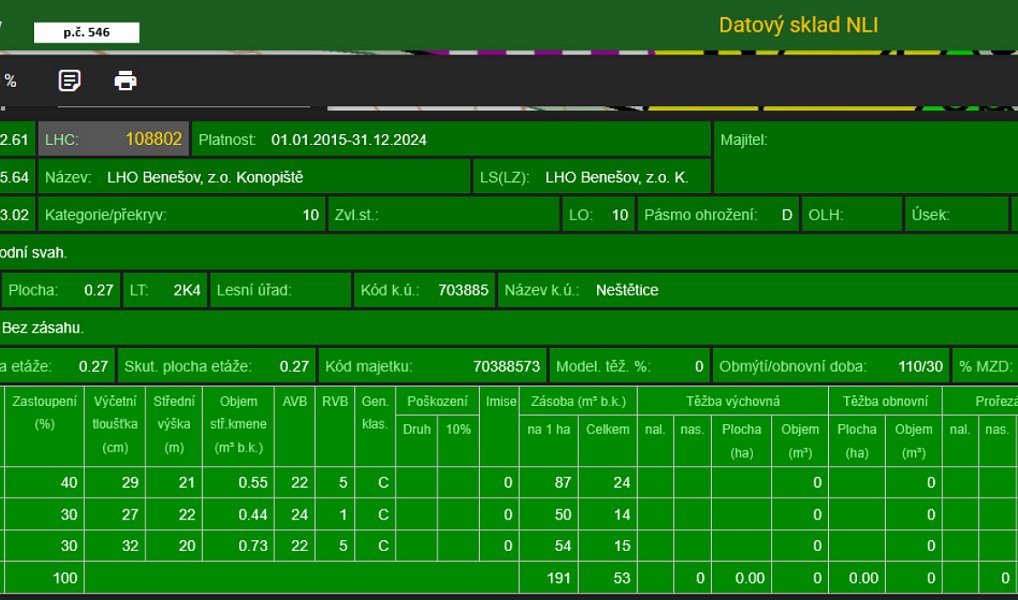Click the Obmýtí/obnovní doba value 110/30

pyautogui.click(x=921, y=366)
